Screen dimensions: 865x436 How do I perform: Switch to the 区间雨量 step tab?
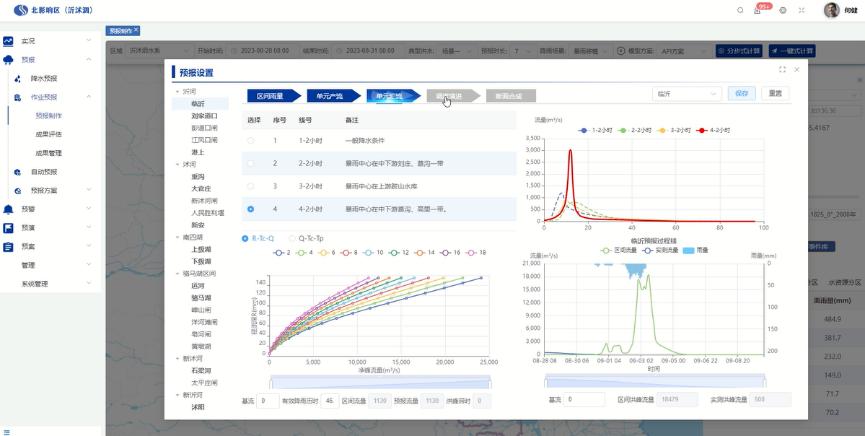pyautogui.click(x=271, y=96)
